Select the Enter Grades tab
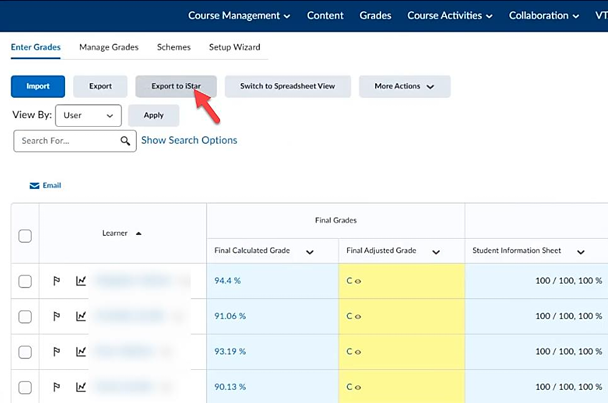The height and width of the screenshot is (403, 608). point(36,47)
